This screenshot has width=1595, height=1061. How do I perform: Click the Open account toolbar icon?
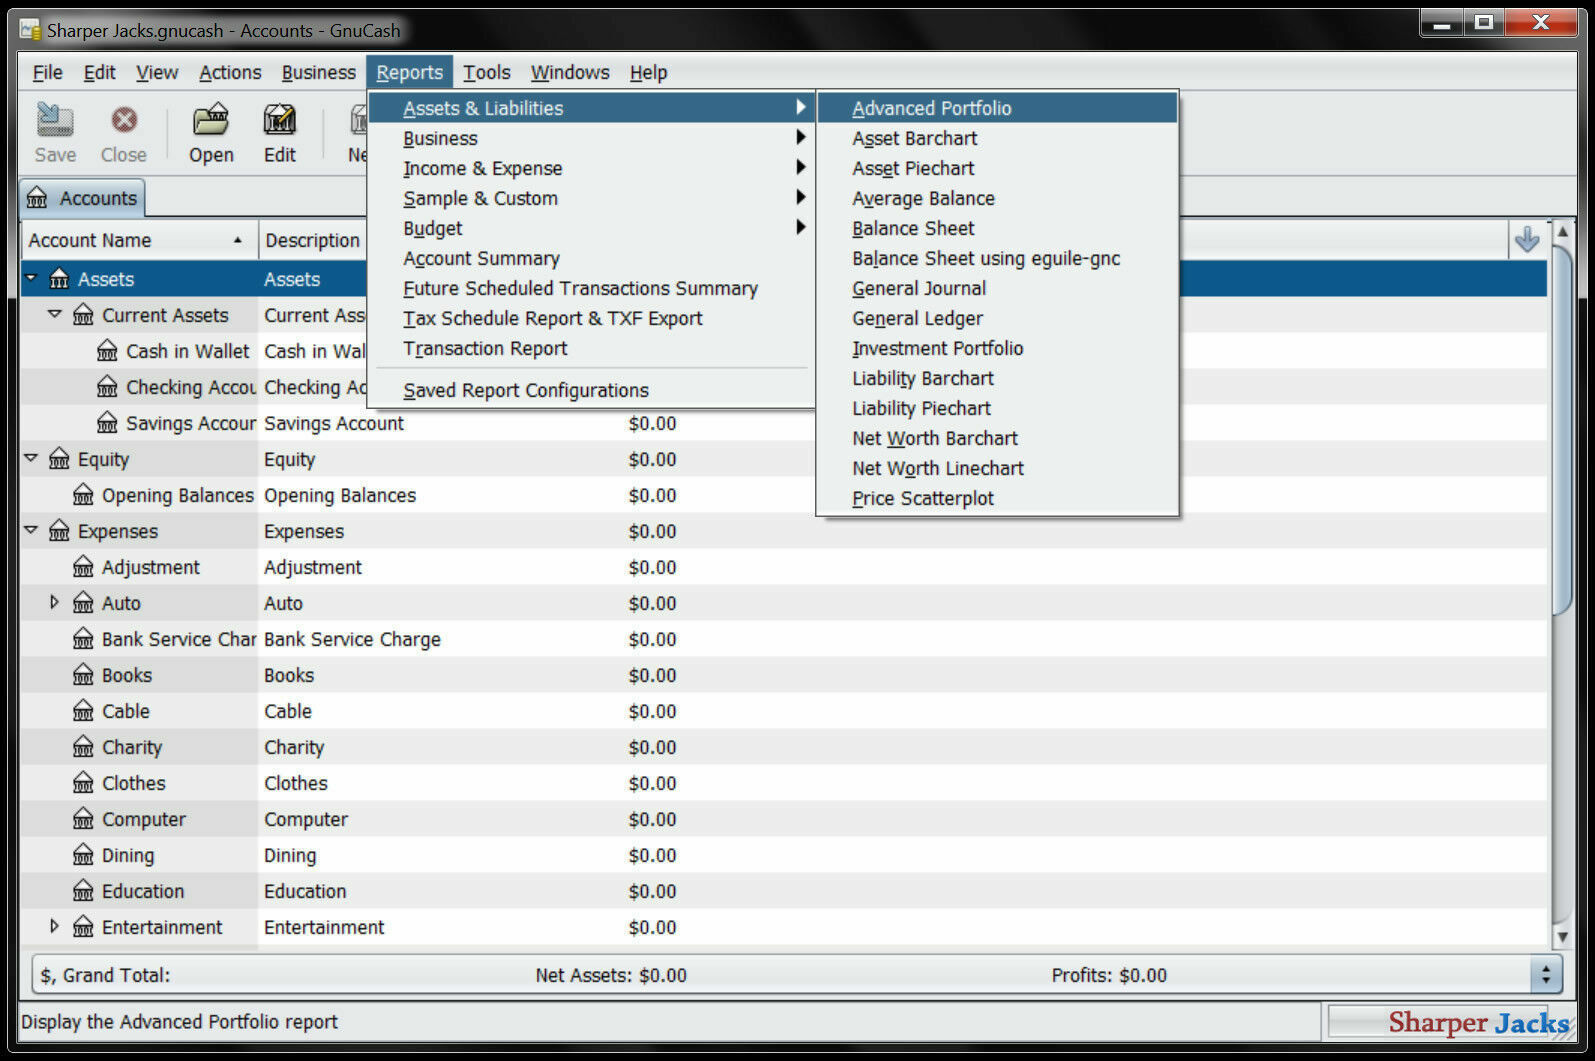point(211,121)
